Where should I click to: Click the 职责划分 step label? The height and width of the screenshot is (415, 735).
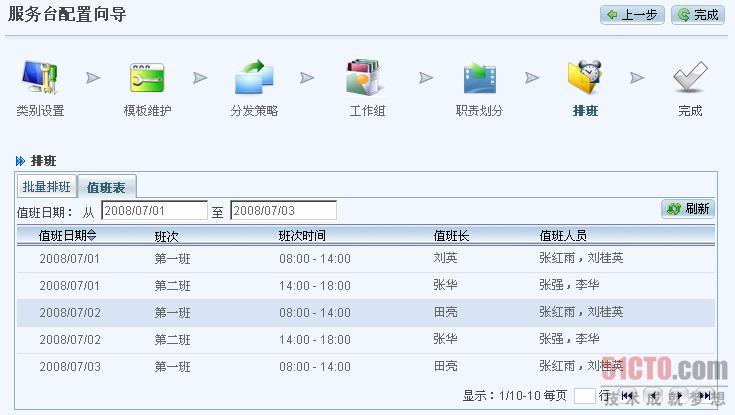point(479,111)
